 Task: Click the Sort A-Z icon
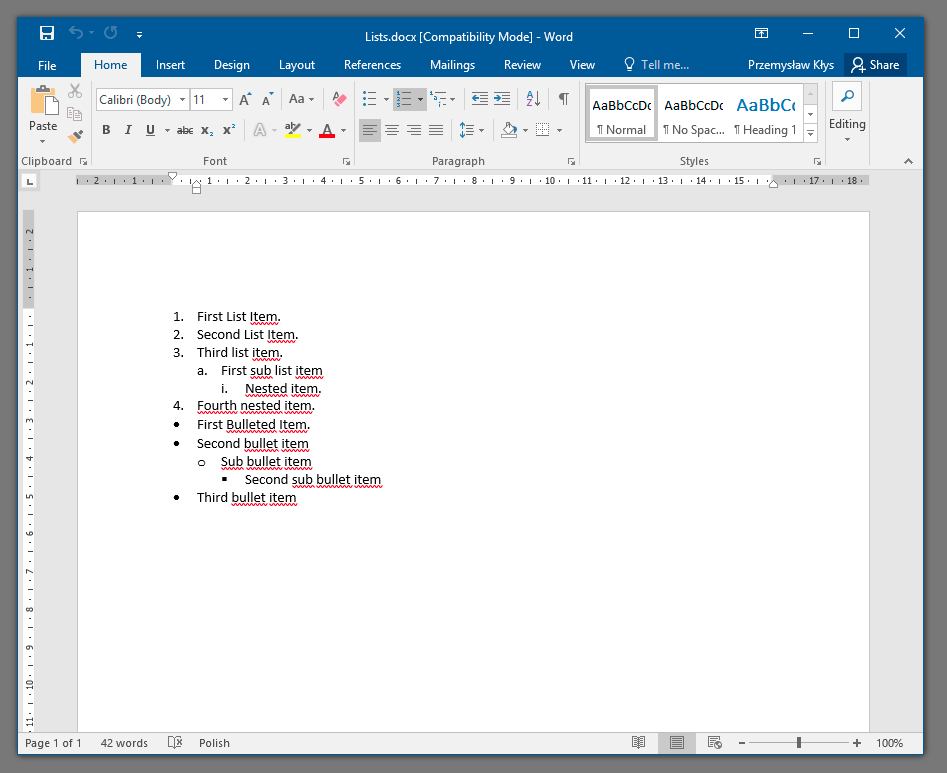click(533, 99)
